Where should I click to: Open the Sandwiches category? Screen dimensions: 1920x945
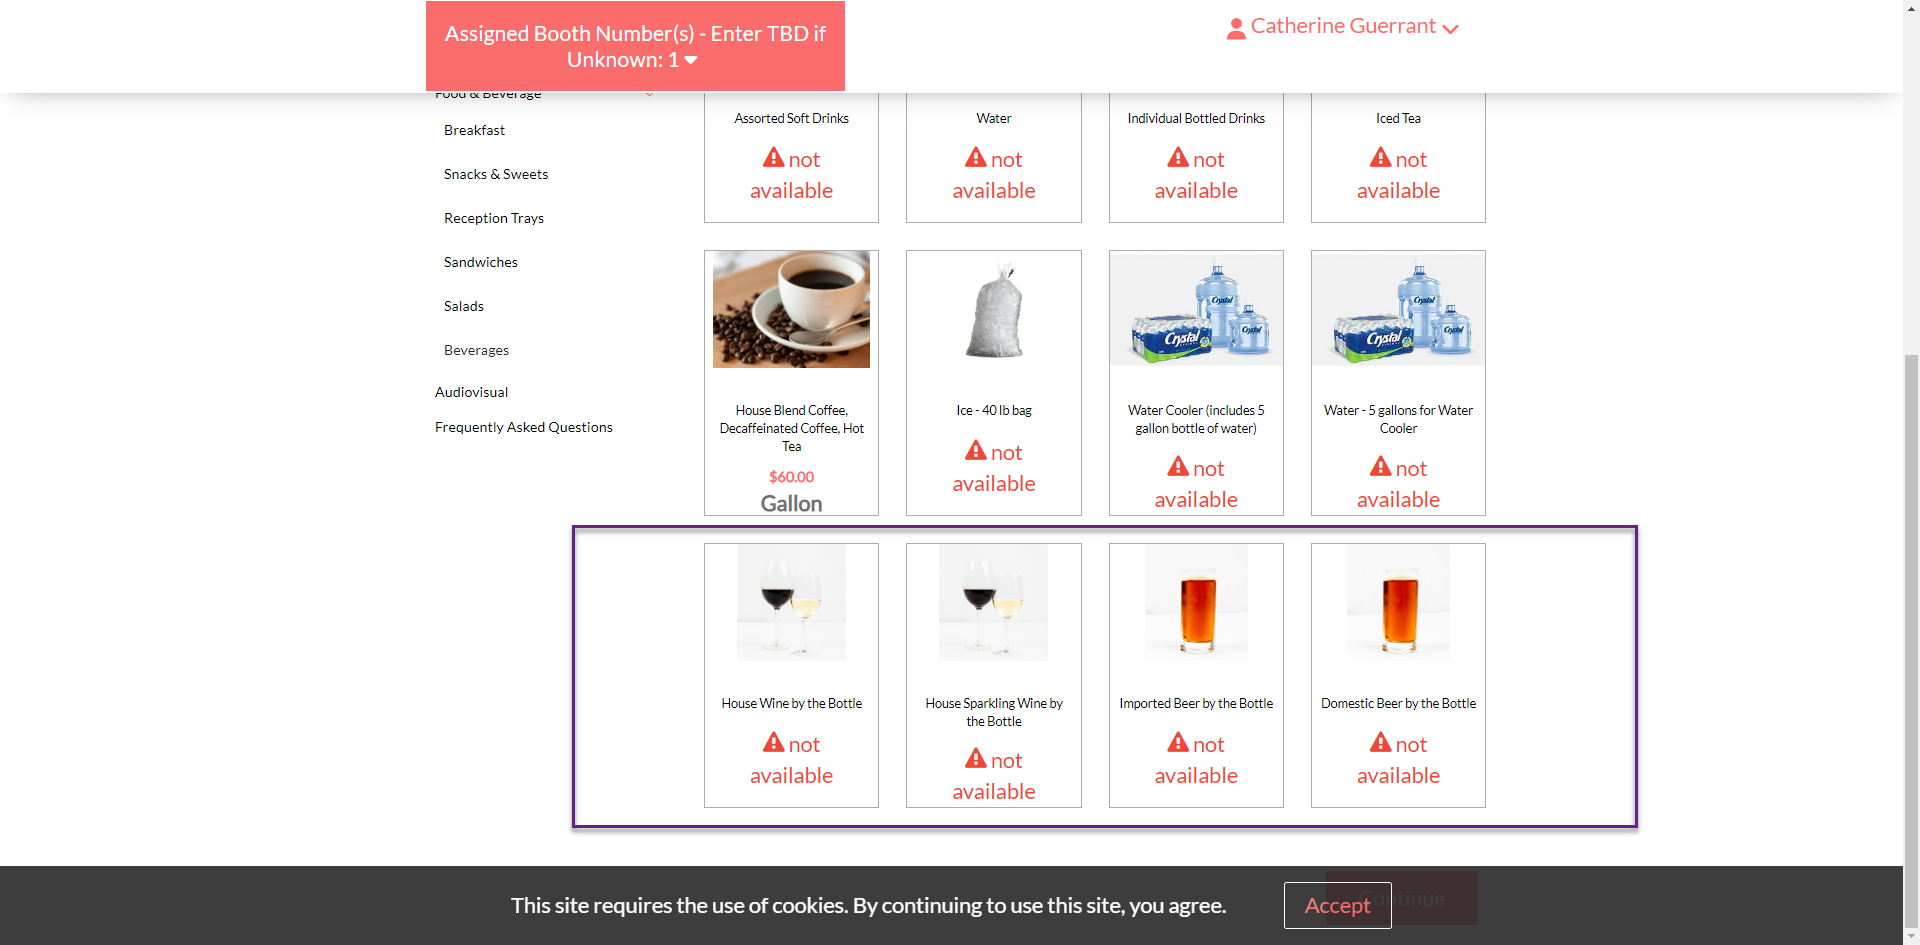click(481, 262)
